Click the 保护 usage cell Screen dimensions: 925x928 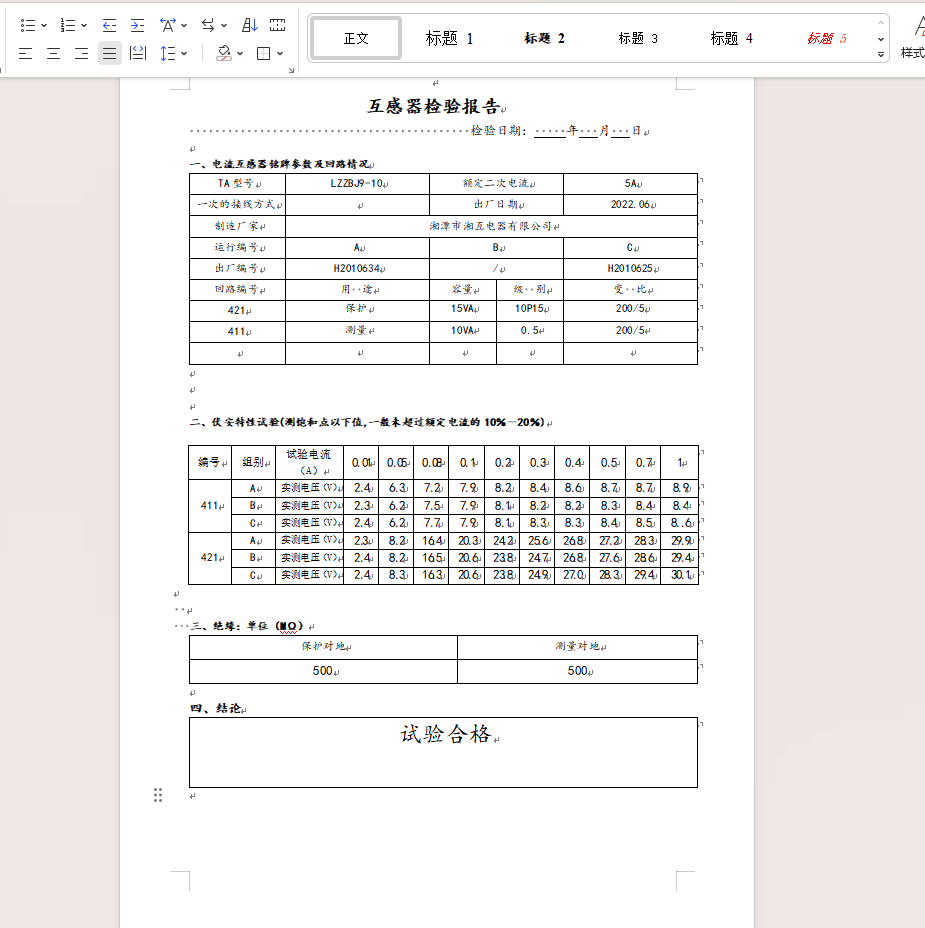(x=357, y=309)
